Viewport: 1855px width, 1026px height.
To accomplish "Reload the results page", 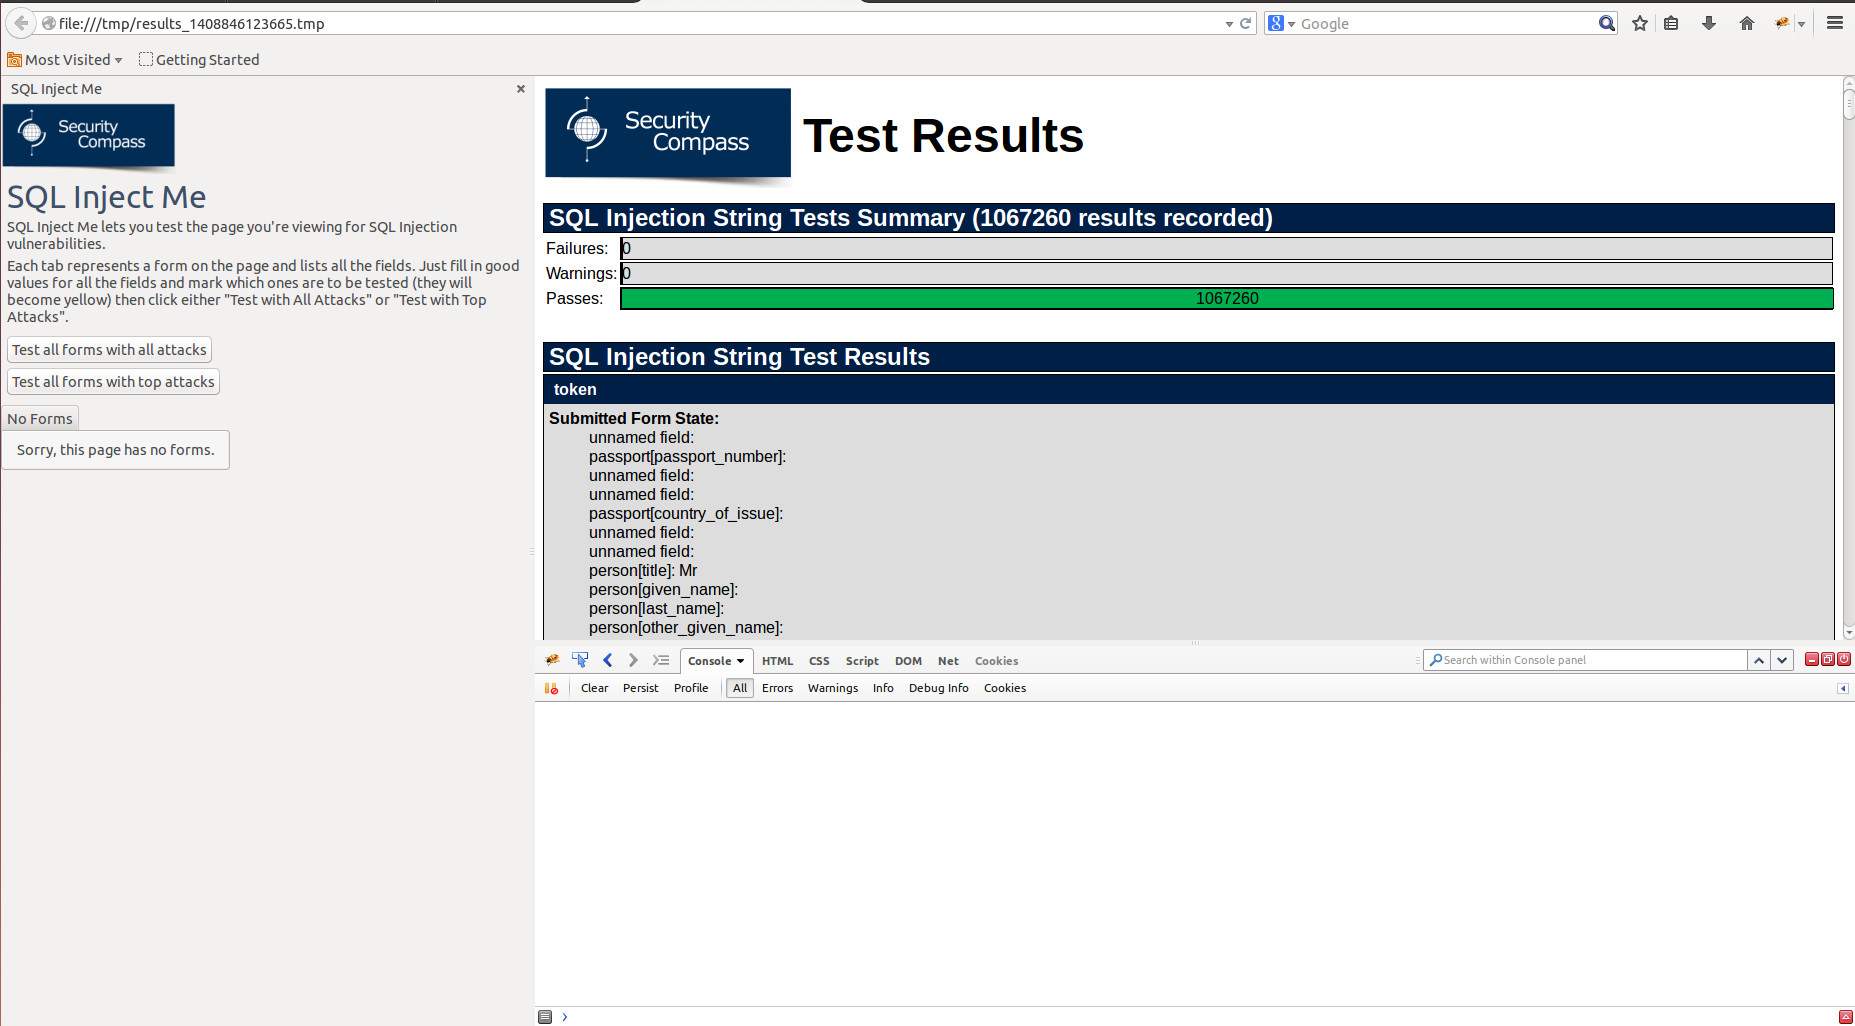I will 1245,24.
